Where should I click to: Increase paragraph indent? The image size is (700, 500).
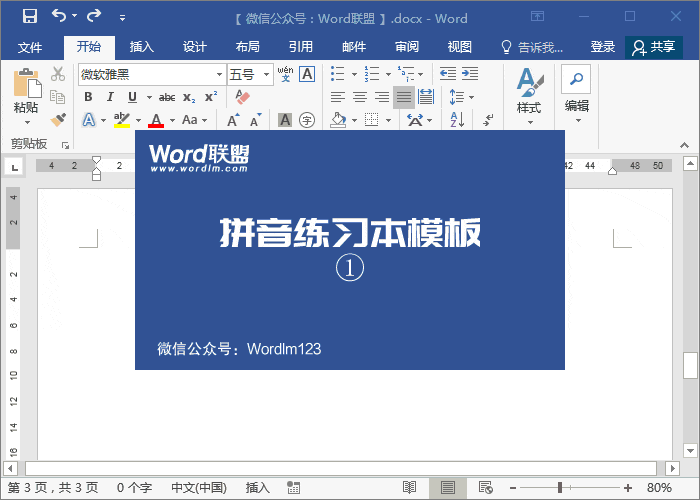click(x=470, y=74)
